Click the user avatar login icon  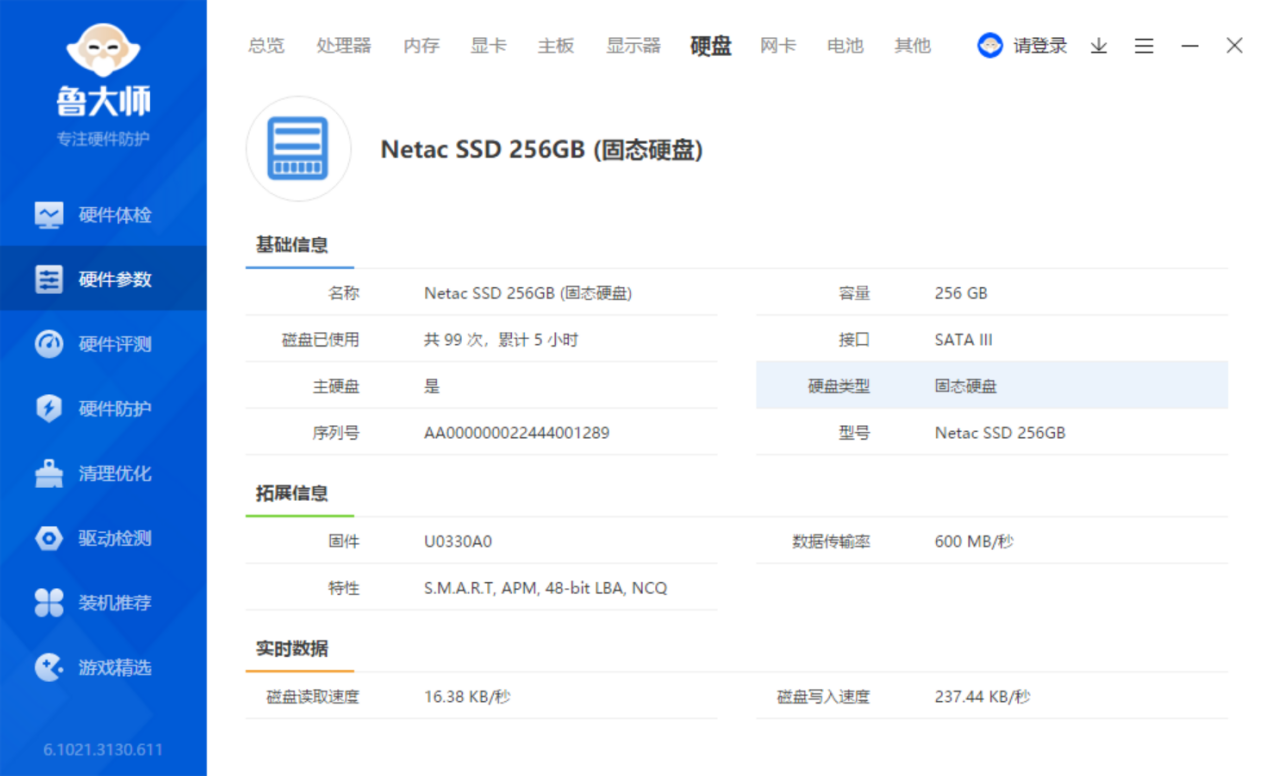pyautogui.click(x=990, y=46)
